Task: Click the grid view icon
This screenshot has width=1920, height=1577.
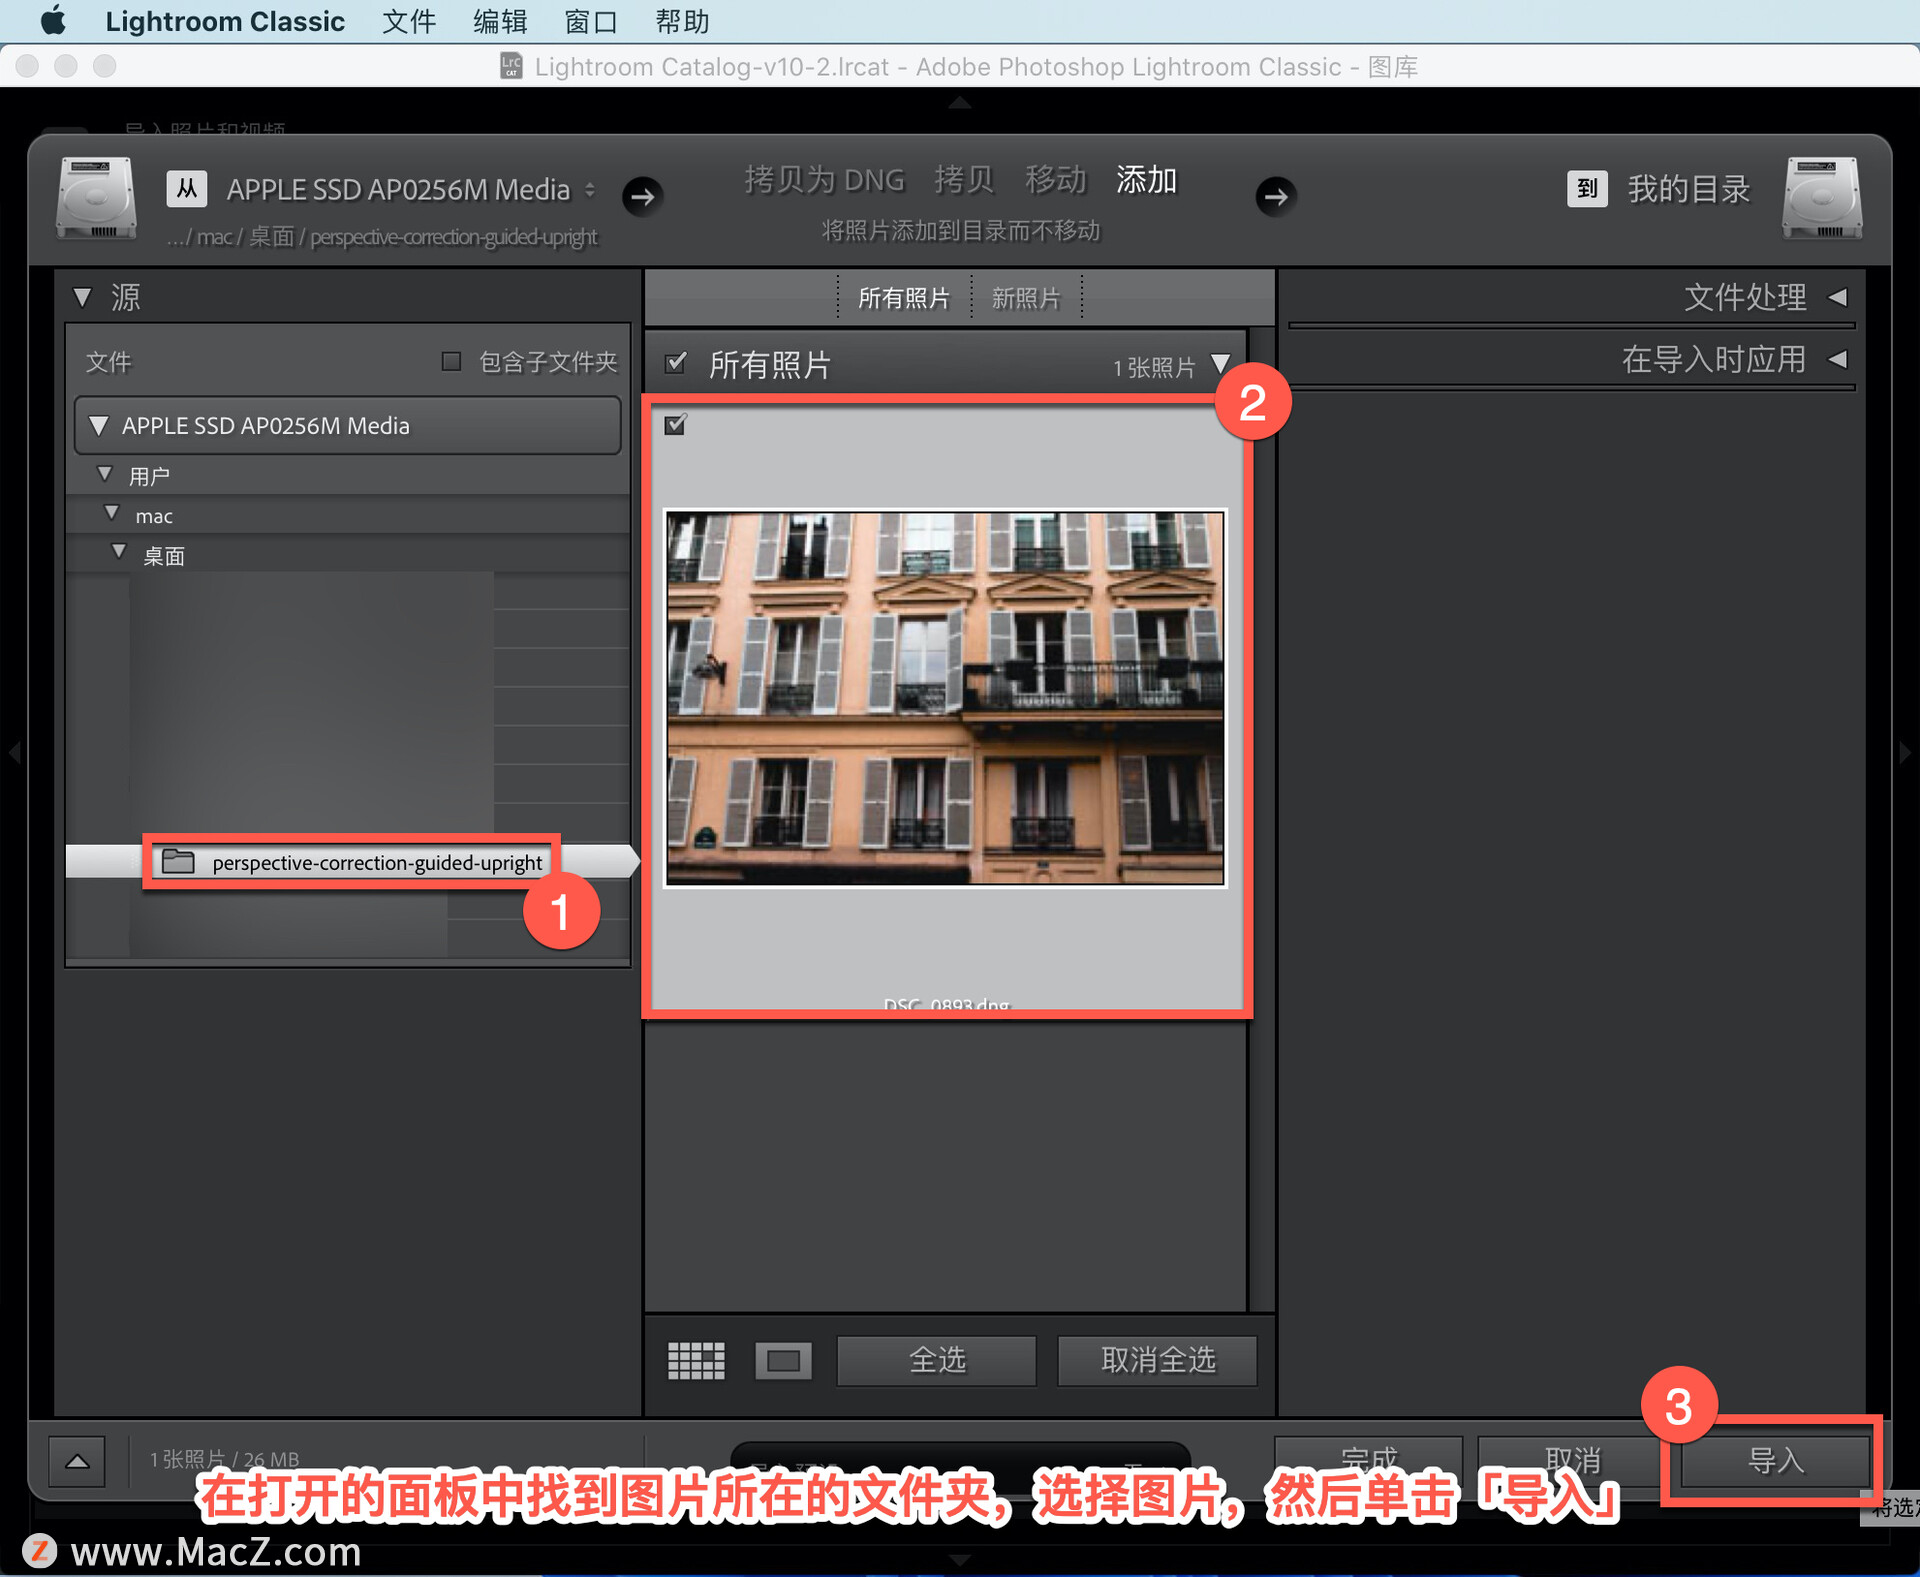Action: click(x=696, y=1361)
